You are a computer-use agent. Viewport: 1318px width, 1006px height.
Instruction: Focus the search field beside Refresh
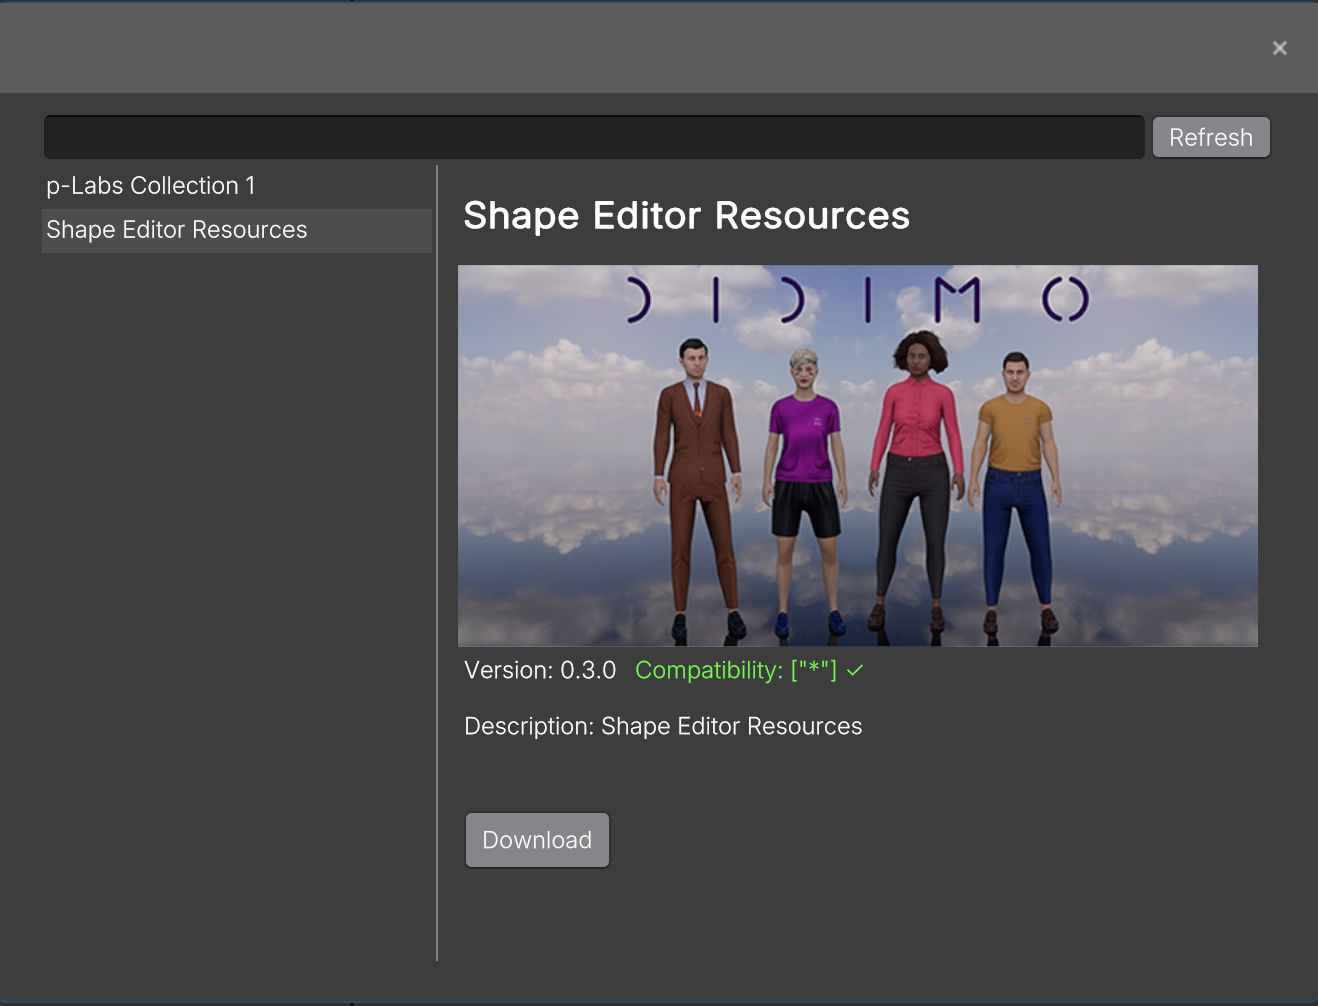click(x=594, y=137)
